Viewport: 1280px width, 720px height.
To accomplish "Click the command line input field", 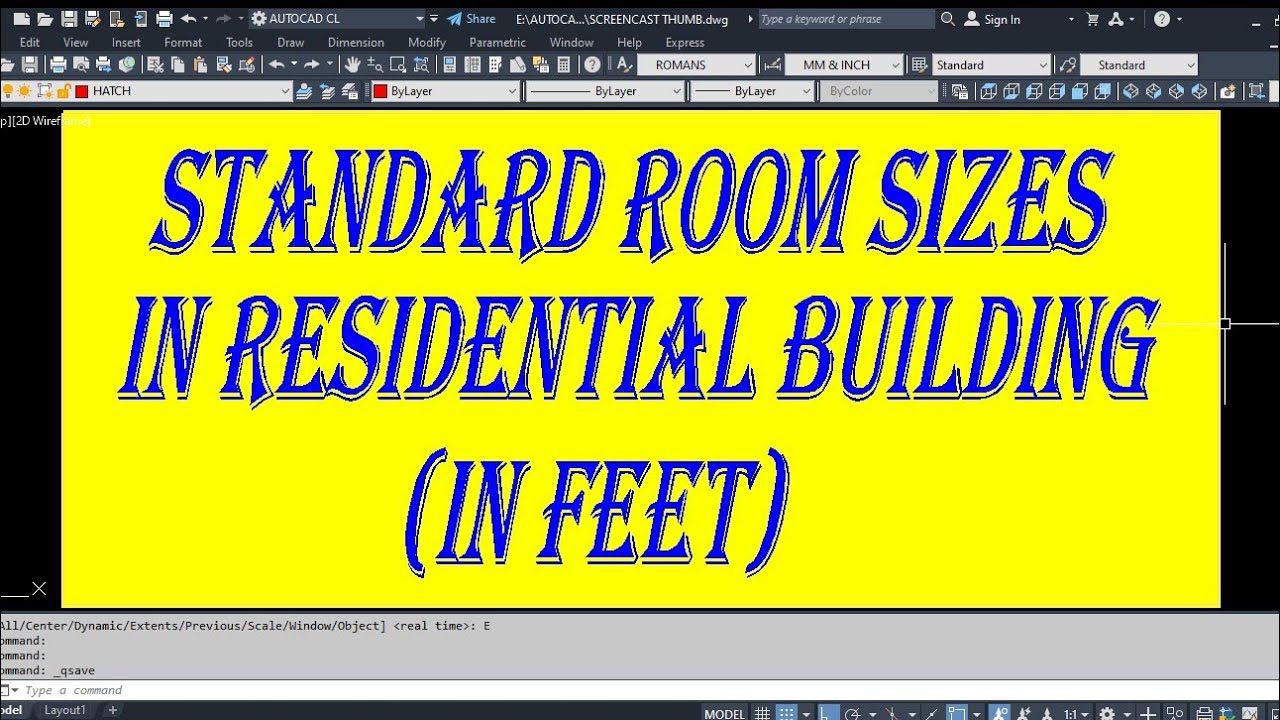I will [x=640, y=690].
